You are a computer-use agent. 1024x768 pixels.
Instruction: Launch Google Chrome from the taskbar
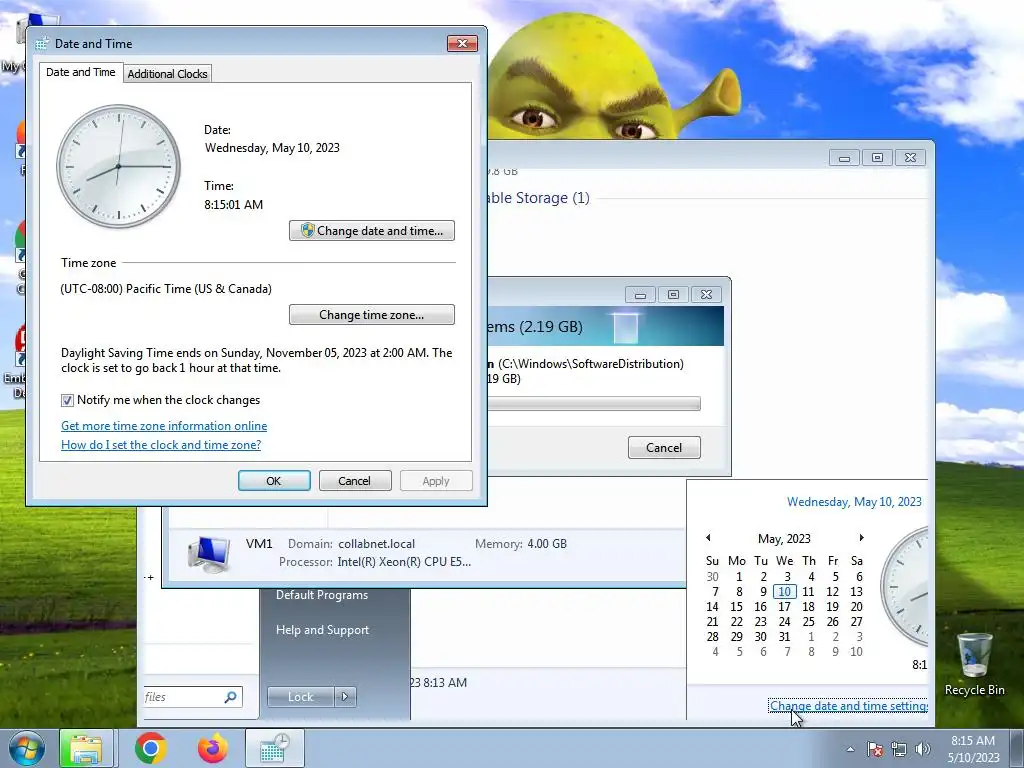(151, 748)
